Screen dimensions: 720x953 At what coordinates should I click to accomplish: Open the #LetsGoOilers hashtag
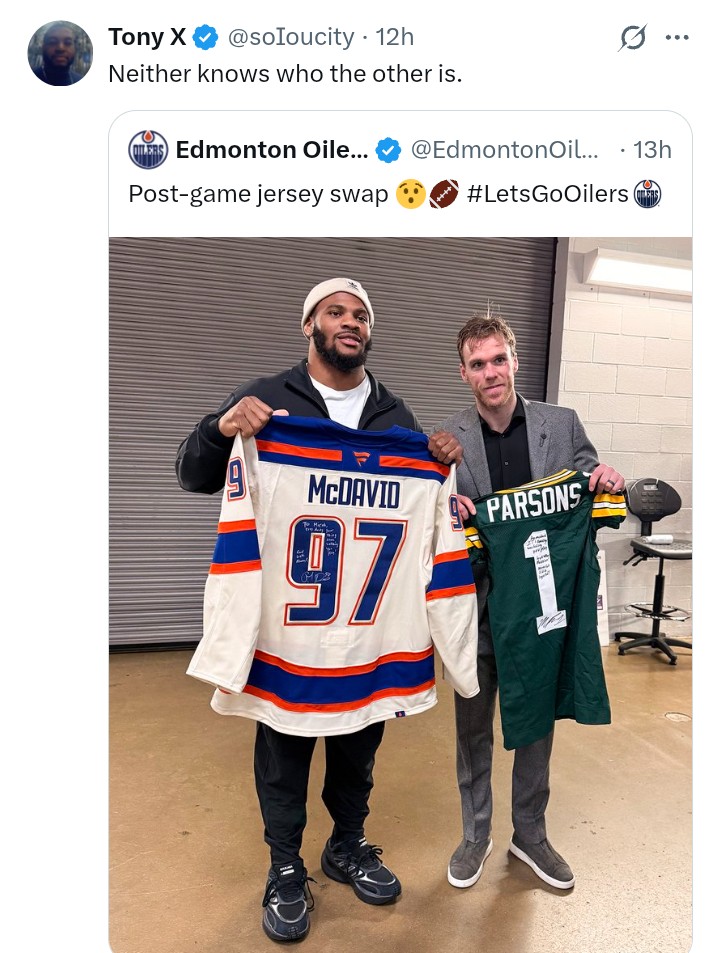[x=547, y=194]
